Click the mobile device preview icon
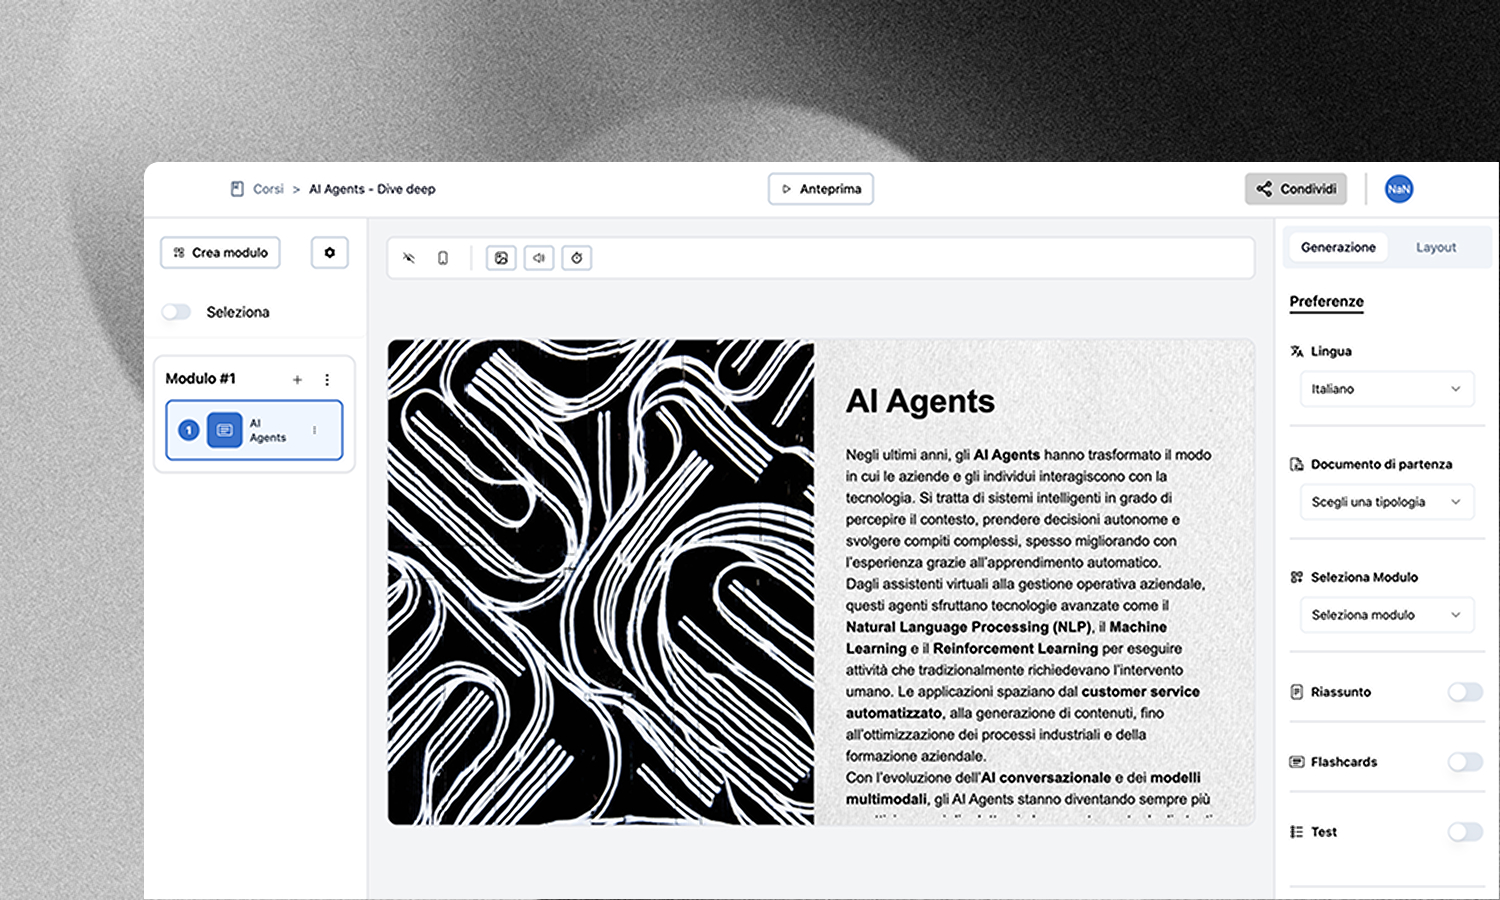1500x900 pixels. [443, 258]
